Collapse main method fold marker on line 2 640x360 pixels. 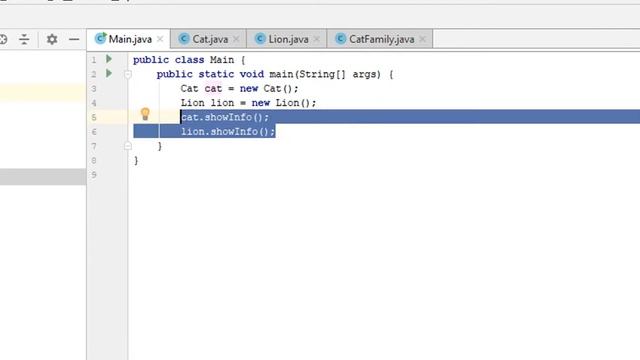(128, 74)
